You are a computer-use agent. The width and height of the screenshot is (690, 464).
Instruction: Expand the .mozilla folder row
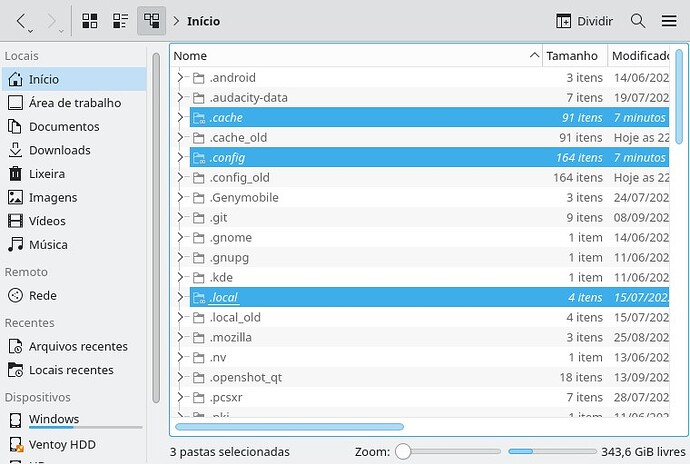point(180,338)
